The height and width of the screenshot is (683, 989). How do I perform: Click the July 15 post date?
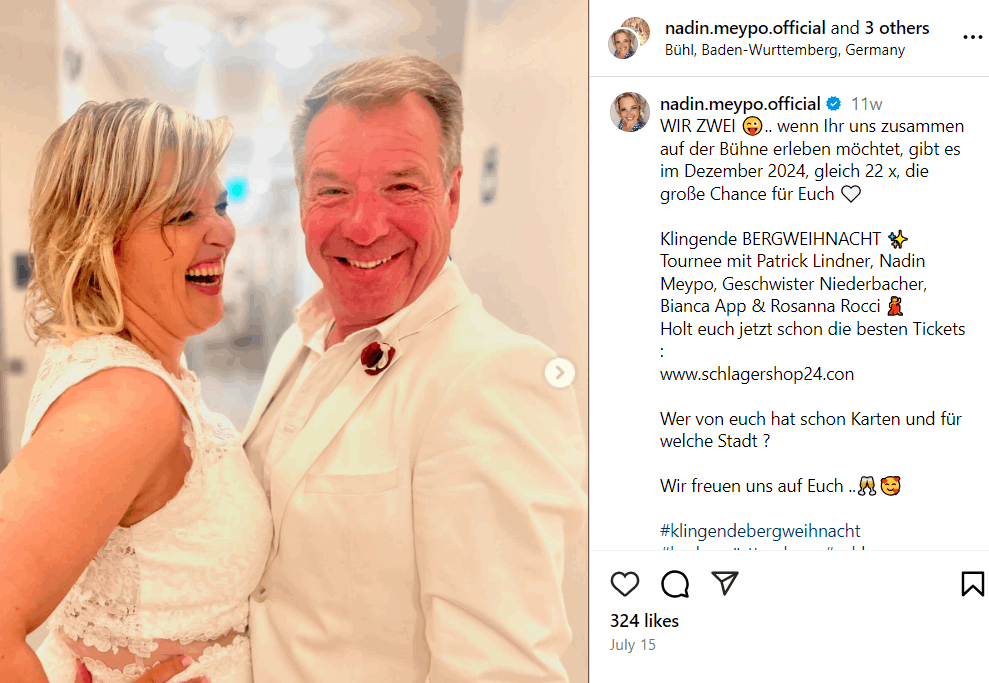point(633,645)
